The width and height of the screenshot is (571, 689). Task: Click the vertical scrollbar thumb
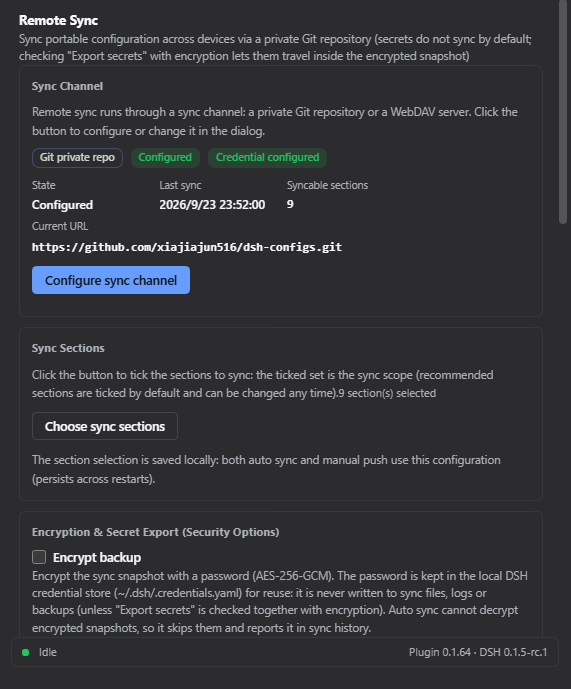click(563, 112)
